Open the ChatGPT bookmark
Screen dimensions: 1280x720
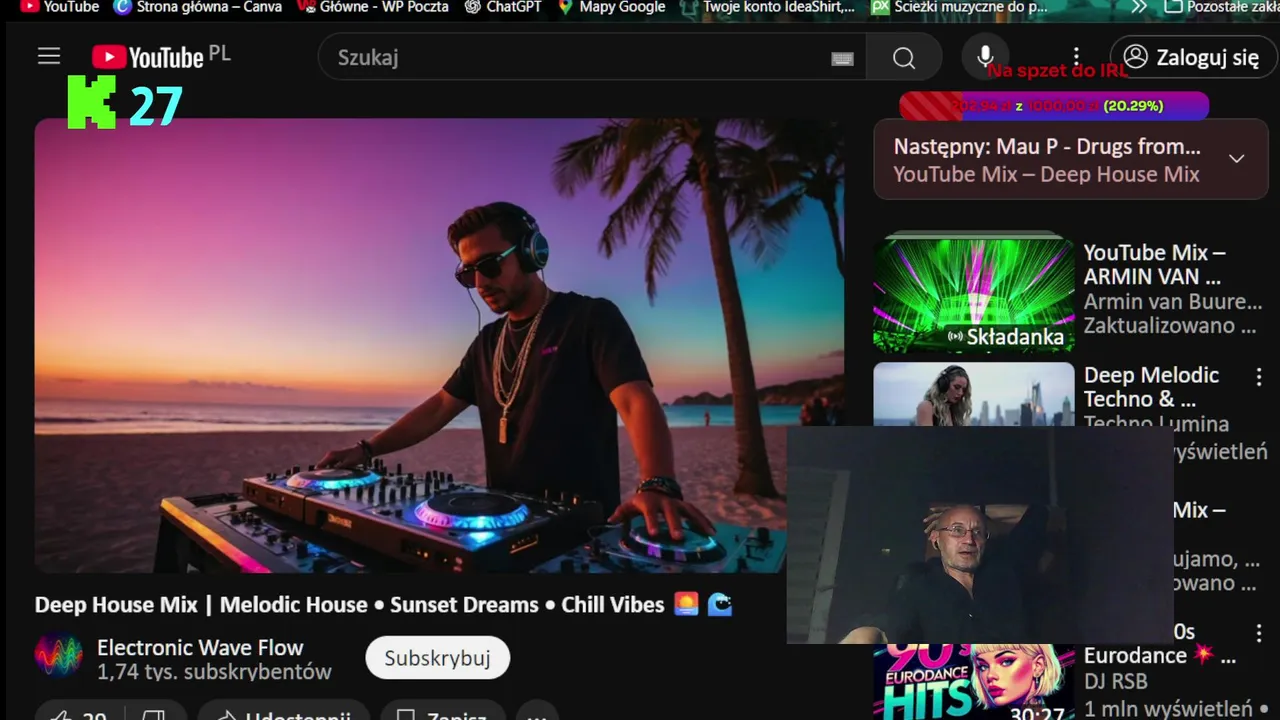point(503,7)
